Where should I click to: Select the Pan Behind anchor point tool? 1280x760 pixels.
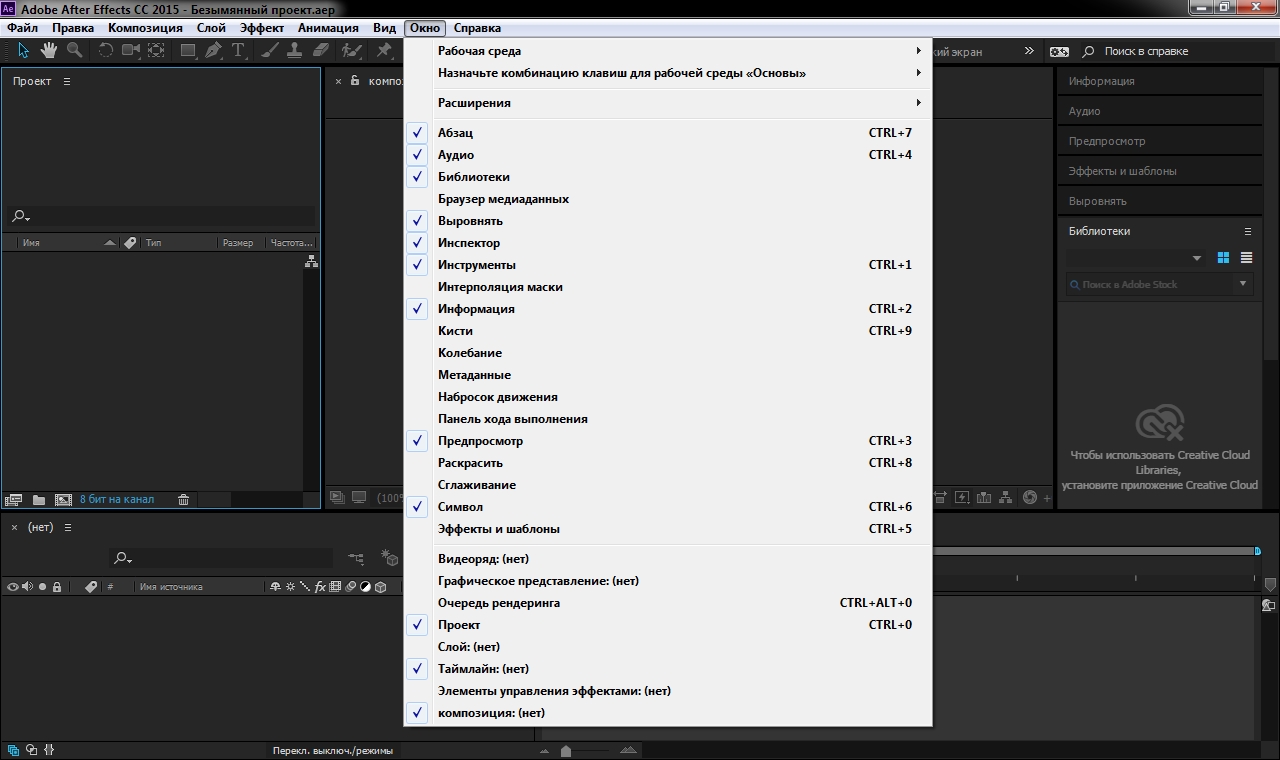(x=157, y=50)
